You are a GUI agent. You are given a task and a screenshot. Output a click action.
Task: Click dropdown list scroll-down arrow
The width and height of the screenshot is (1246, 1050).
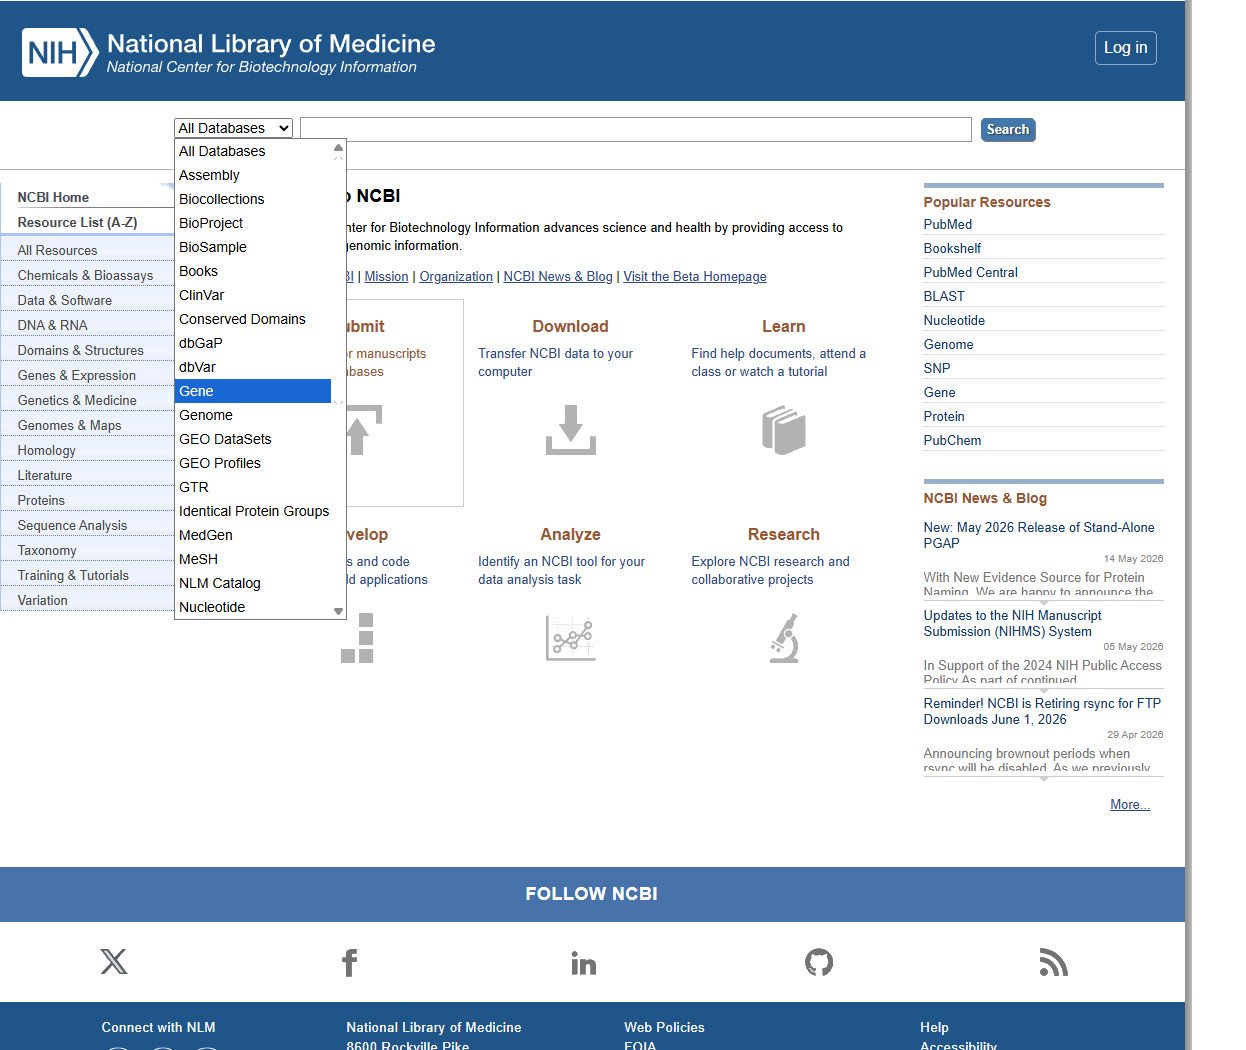338,611
